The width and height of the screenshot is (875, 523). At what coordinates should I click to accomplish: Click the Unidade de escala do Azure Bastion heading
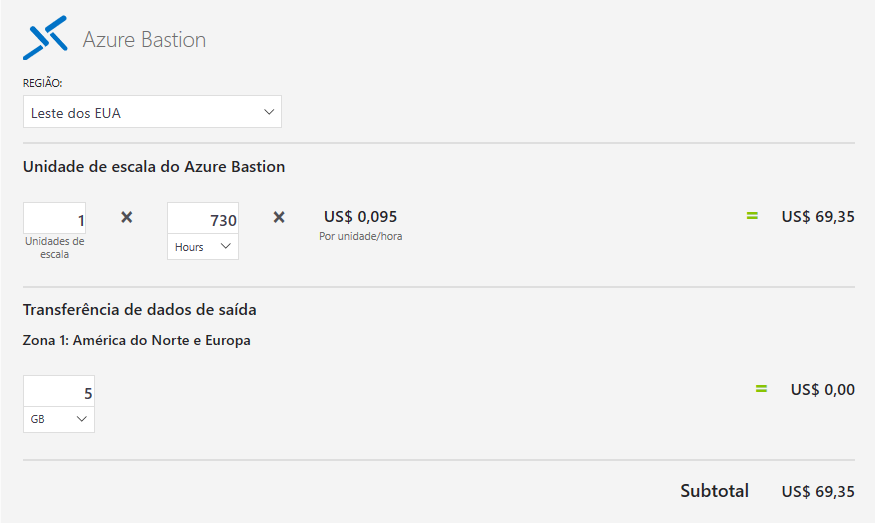tap(154, 167)
